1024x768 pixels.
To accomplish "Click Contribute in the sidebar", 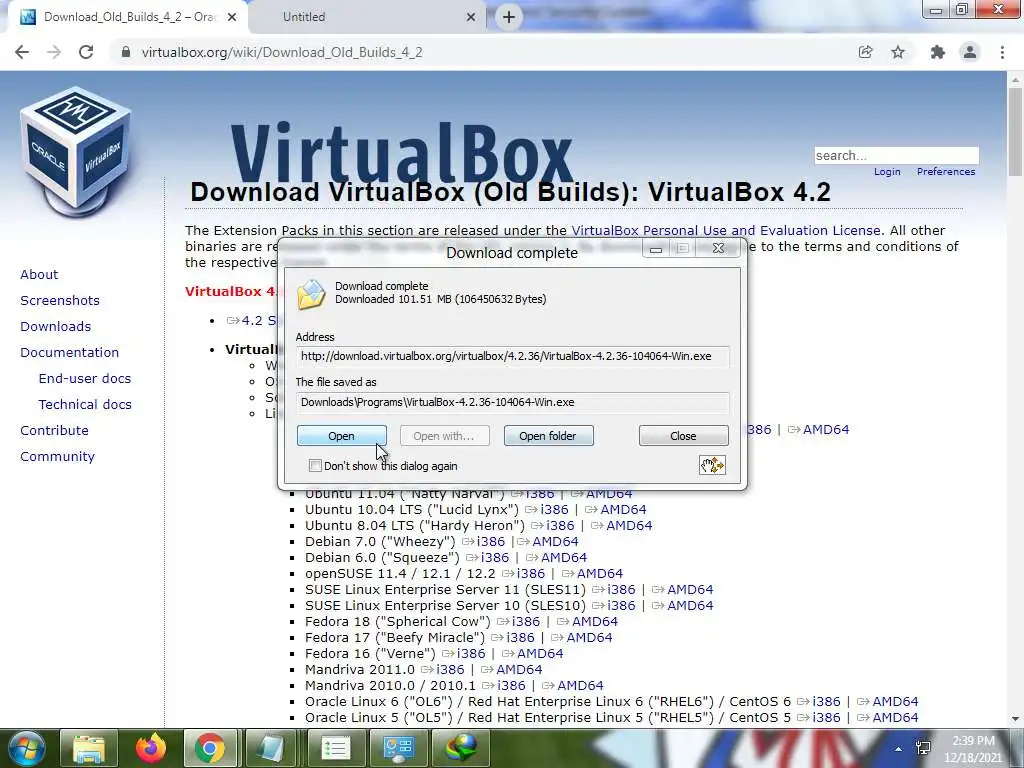I will pos(54,430).
